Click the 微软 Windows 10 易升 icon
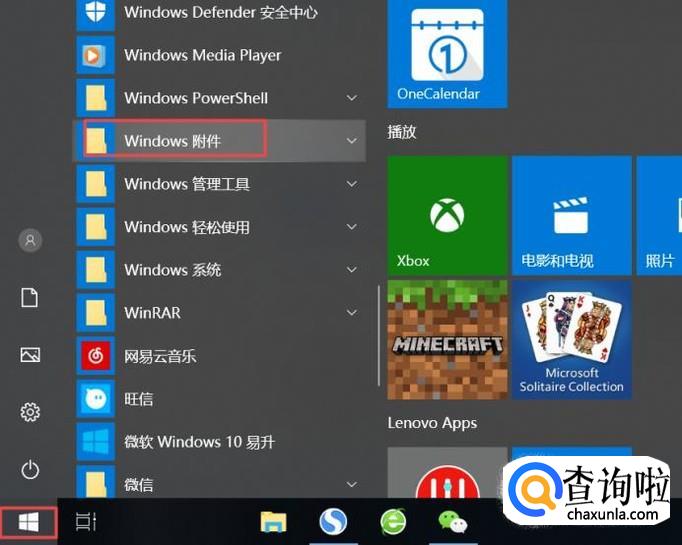Screen dimensions: 682x545 click(x=96, y=442)
